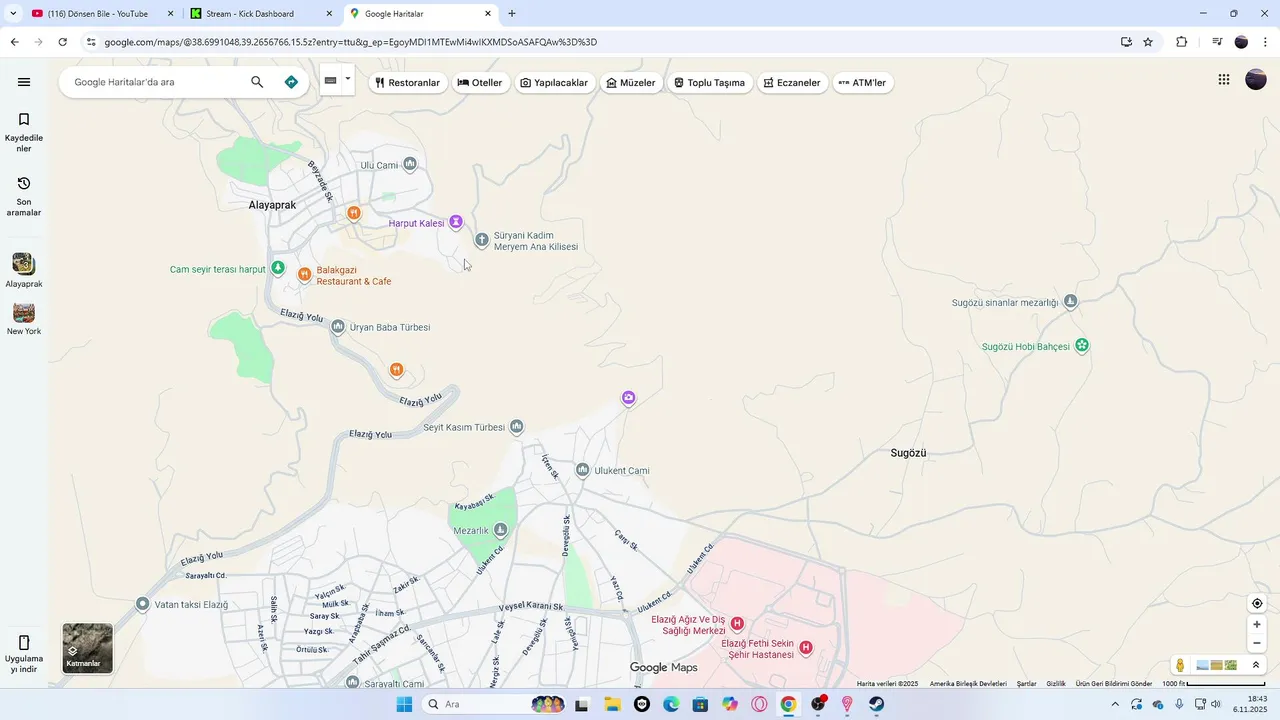Click Vatan taksi Elazığ marker
Screen dimensions: 1280x720
click(143, 604)
